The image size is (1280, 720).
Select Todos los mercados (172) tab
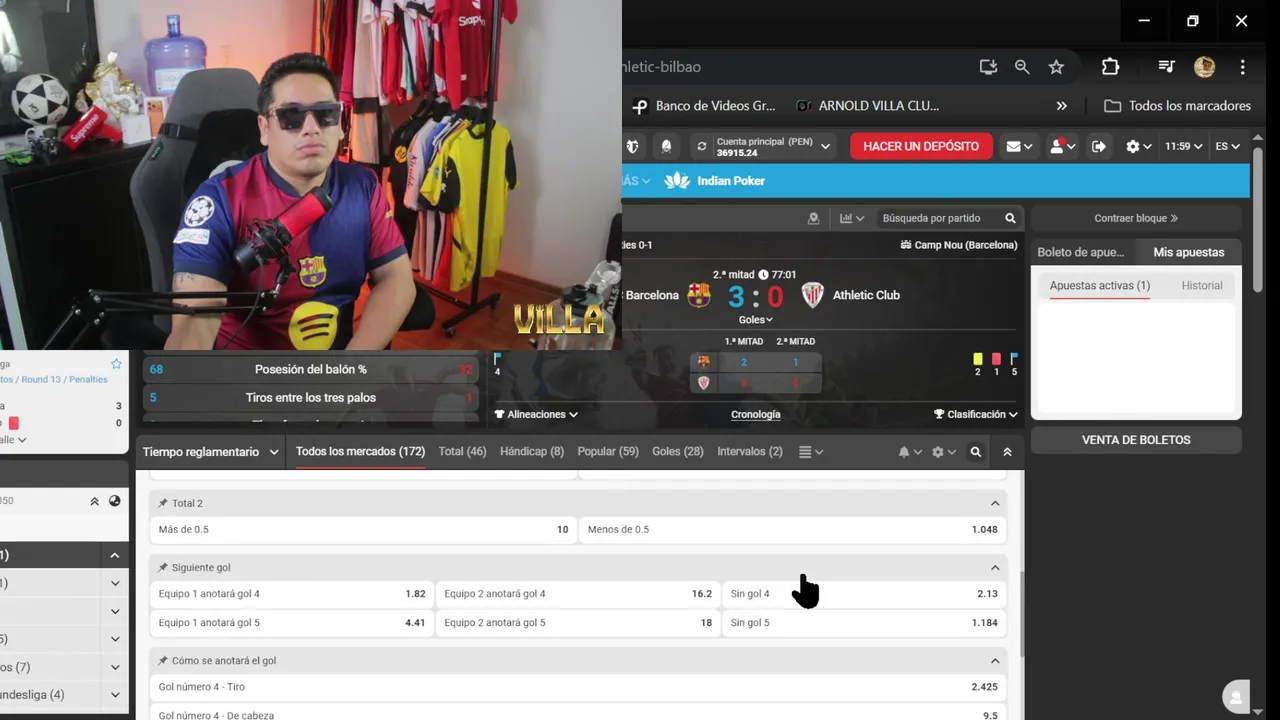[360, 452]
